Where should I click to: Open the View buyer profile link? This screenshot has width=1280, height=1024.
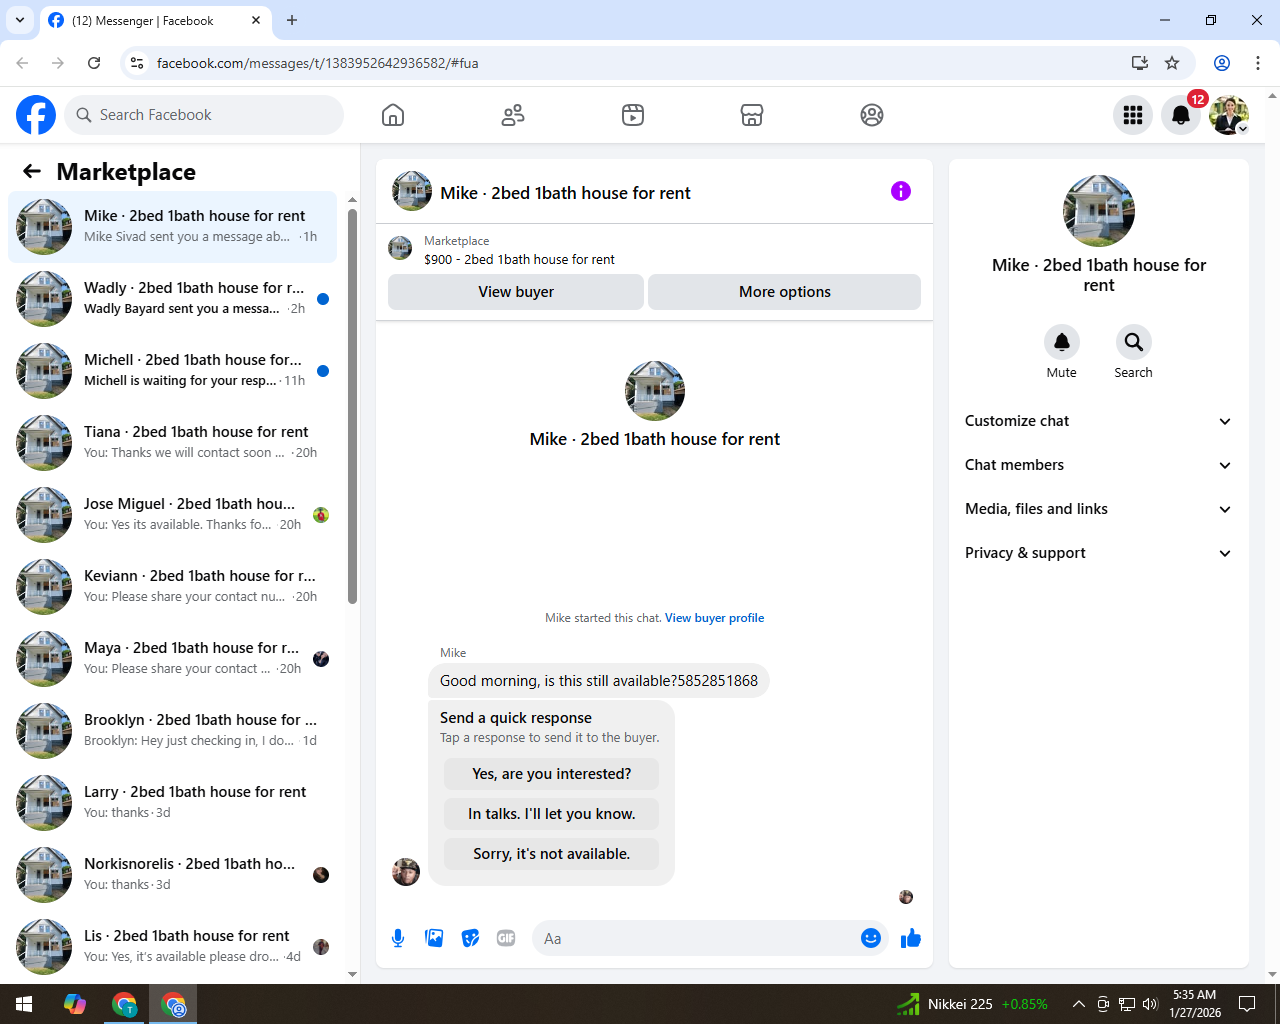click(x=714, y=618)
